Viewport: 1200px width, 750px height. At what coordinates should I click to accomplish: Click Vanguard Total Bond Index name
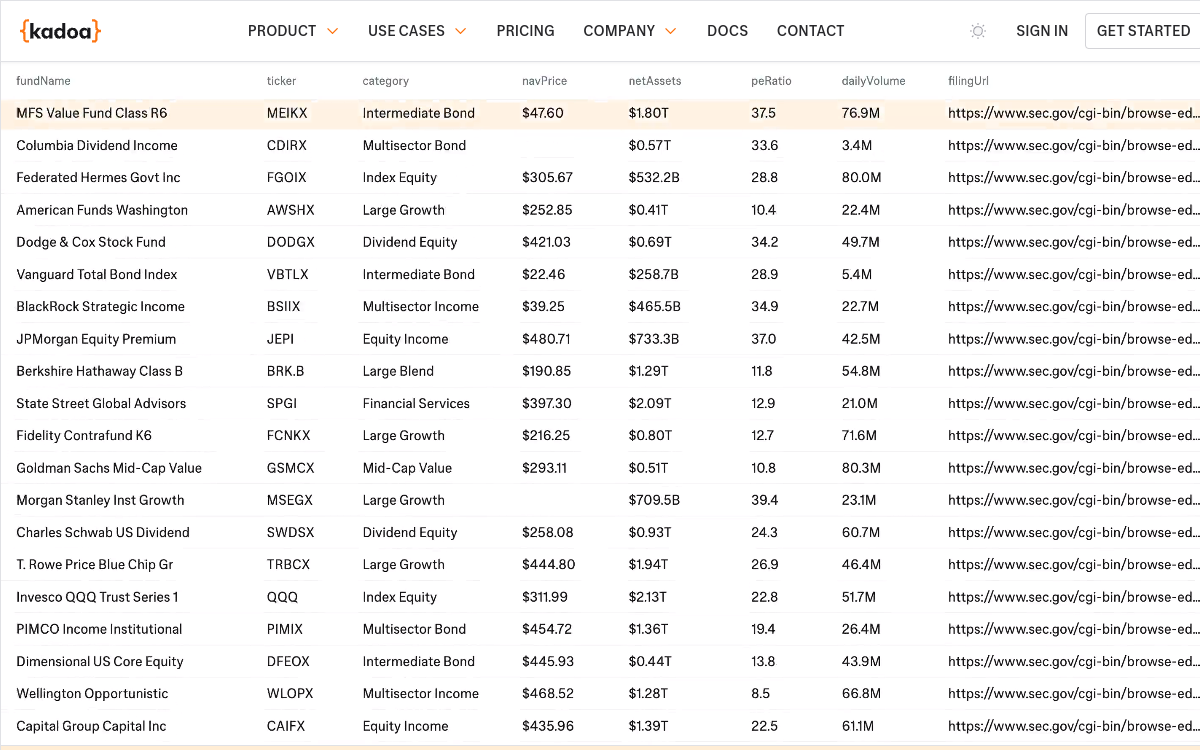click(x=97, y=274)
